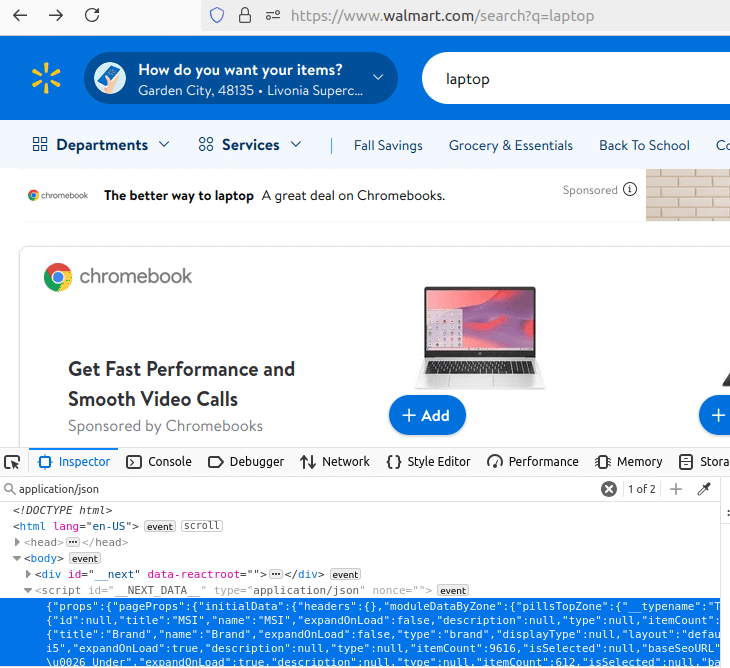This screenshot has width=730, height=668.
Task: Reload the page with the refresh icon
Action: pyautogui.click(x=92, y=15)
